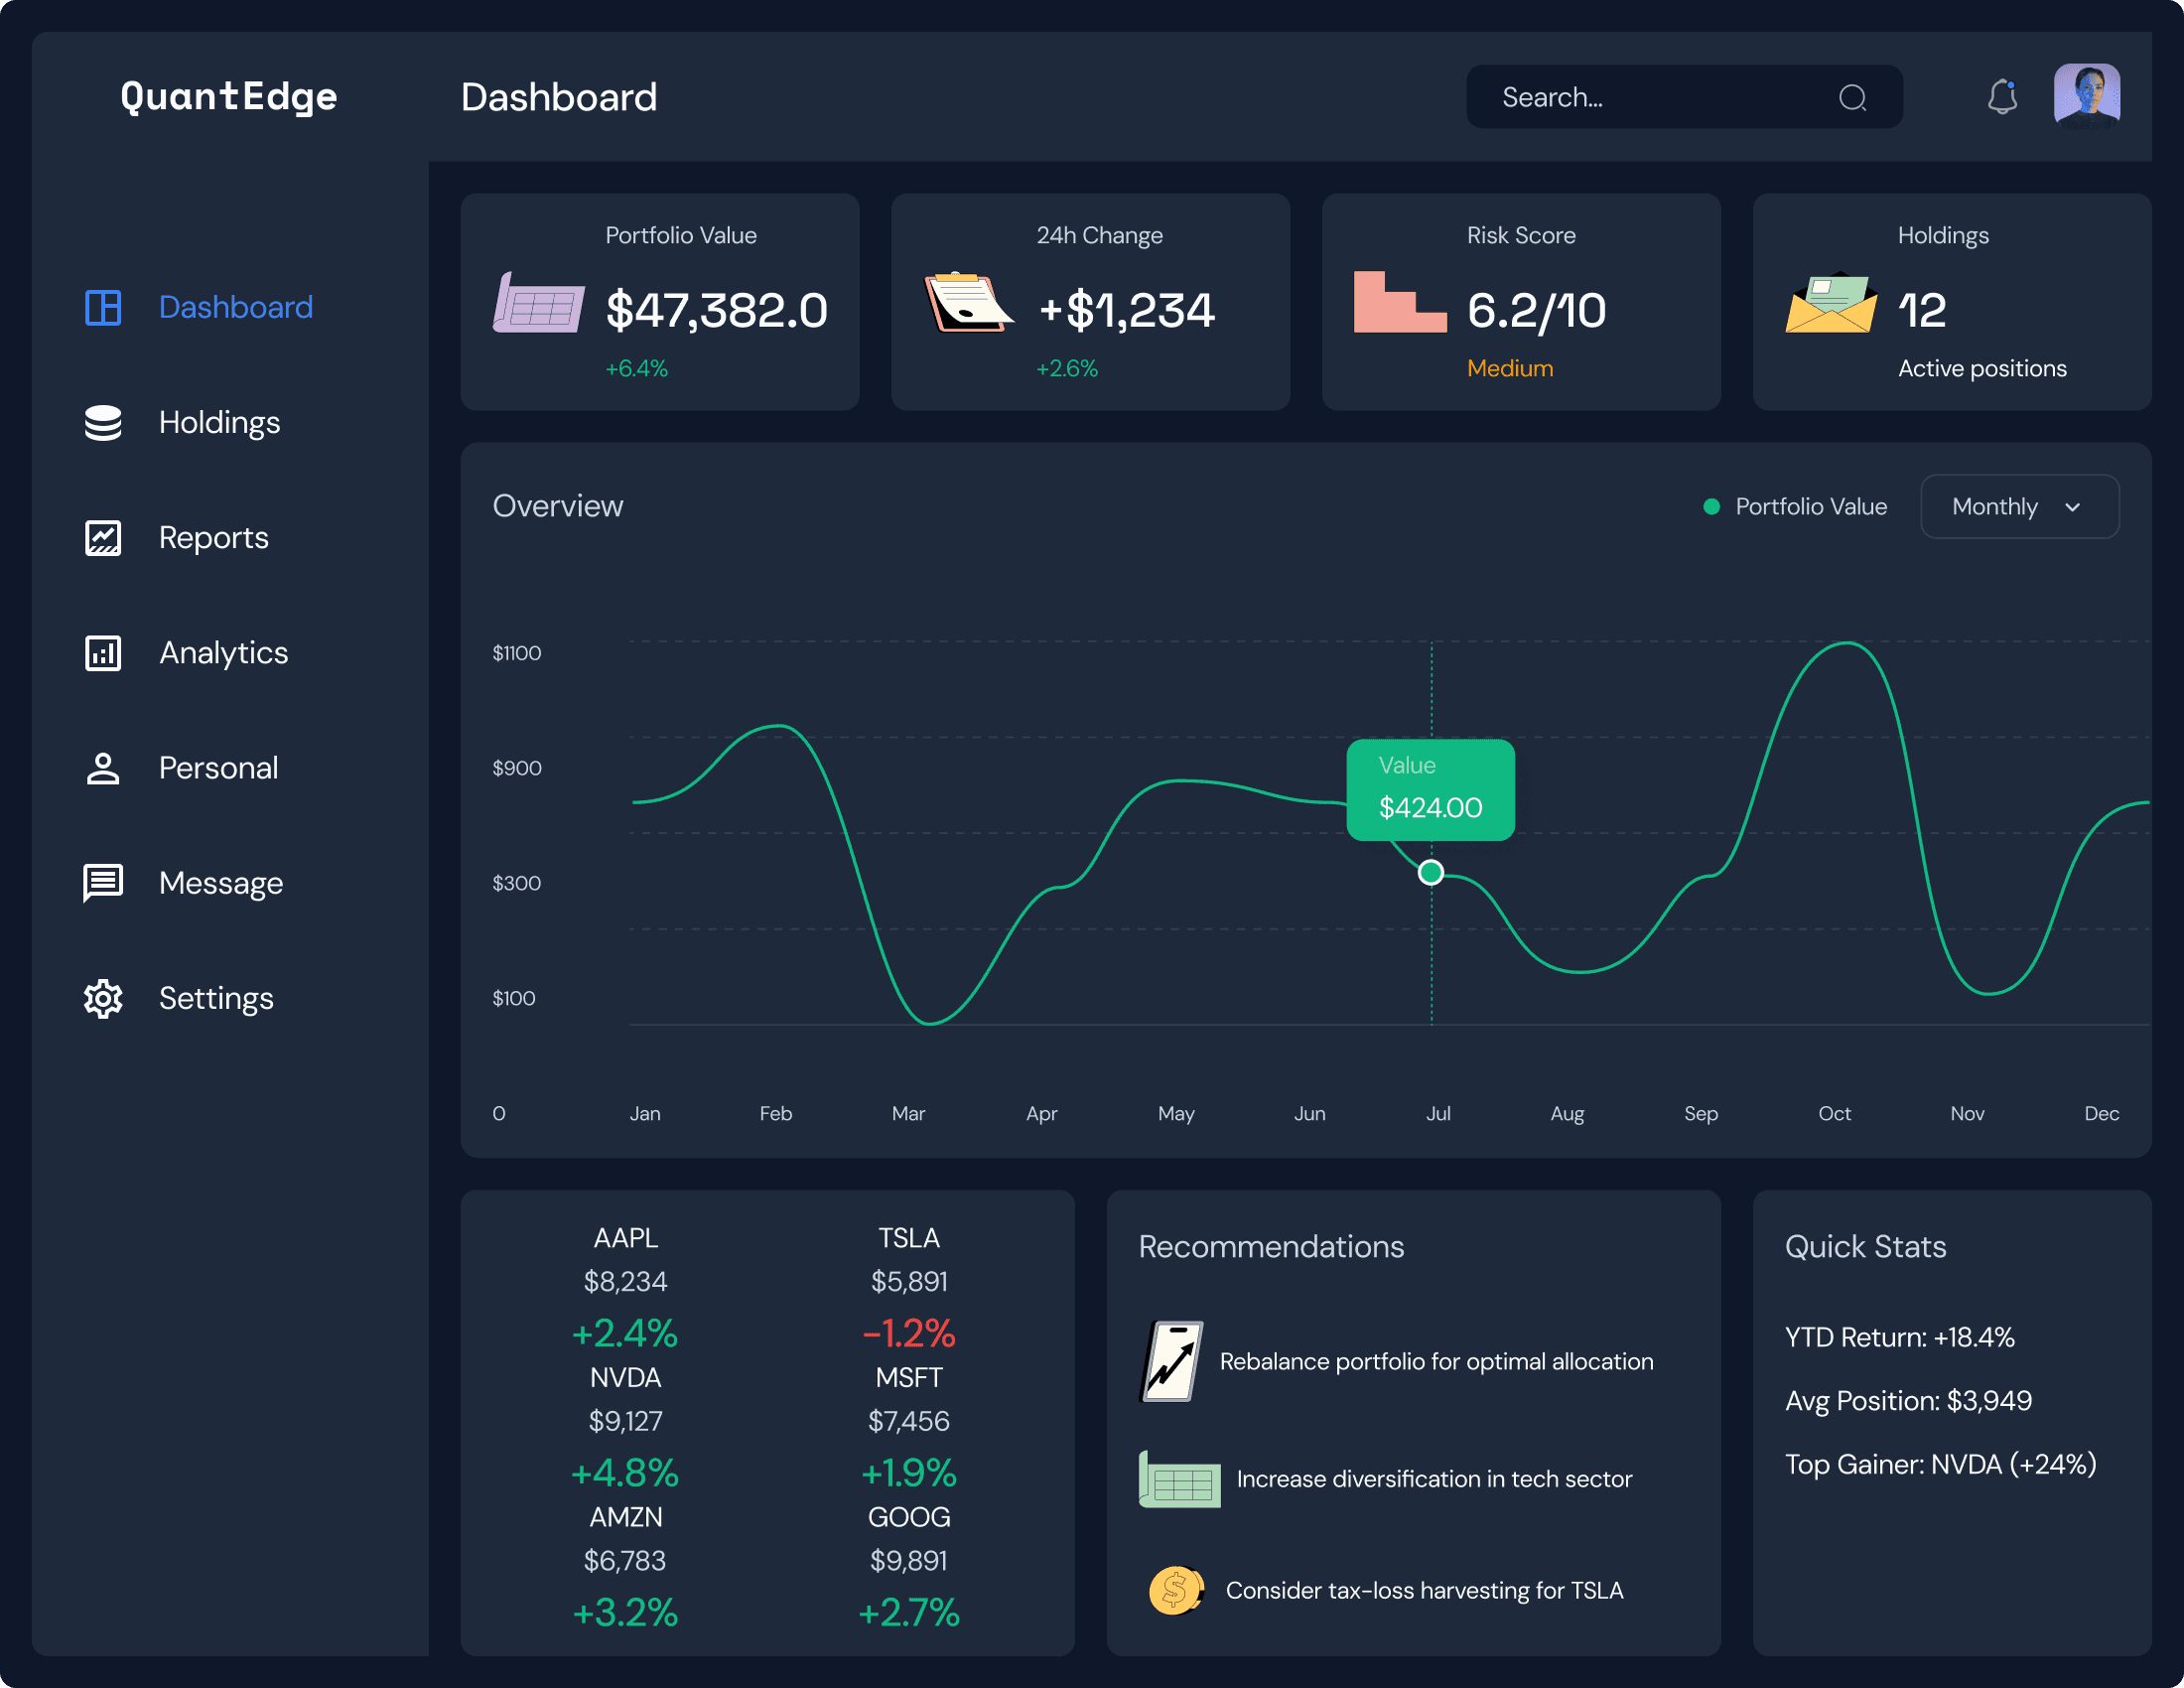Click TSLA's -1.2% change
2184x1688 pixels.
click(909, 1333)
